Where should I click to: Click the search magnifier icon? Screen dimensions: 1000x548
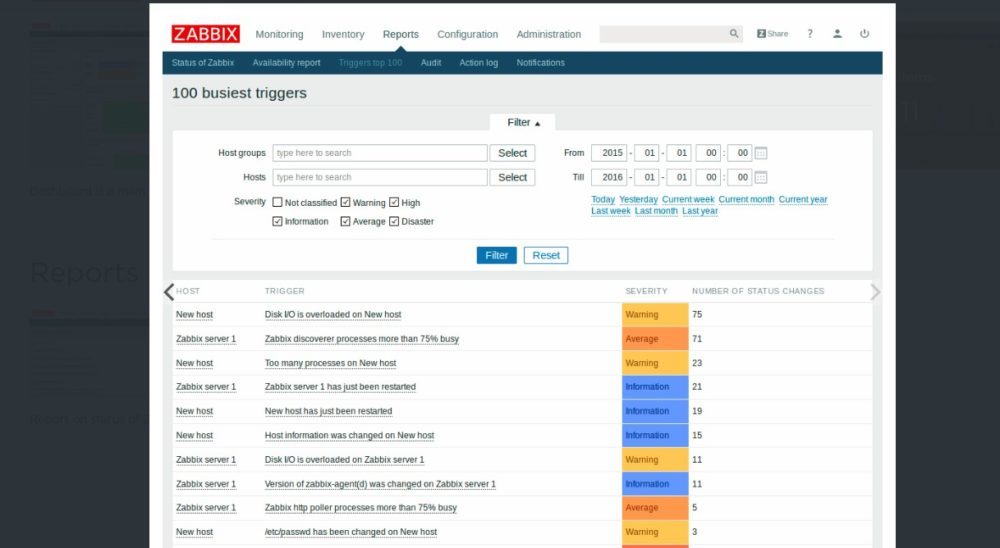[x=734, y=34]
